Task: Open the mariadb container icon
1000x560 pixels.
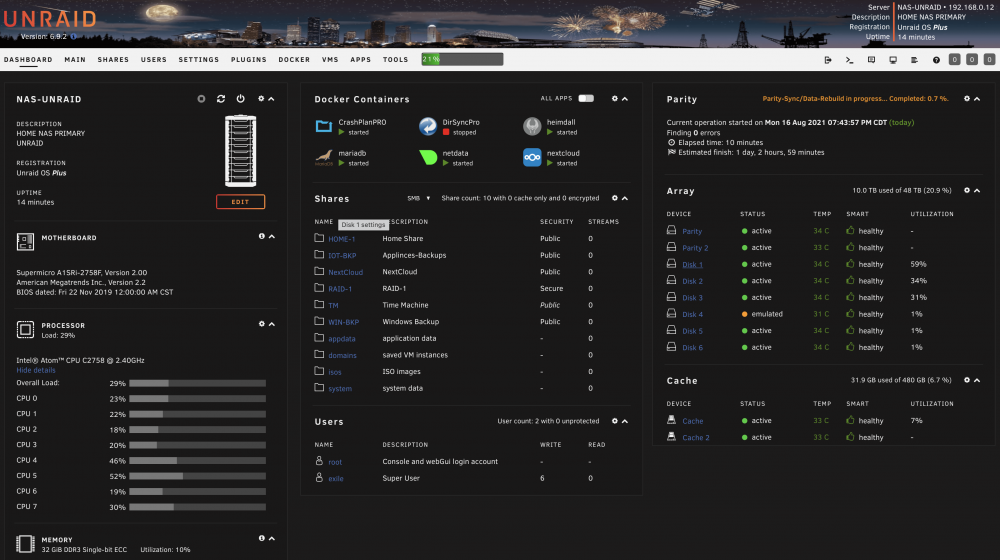Action: coord(324,158)
